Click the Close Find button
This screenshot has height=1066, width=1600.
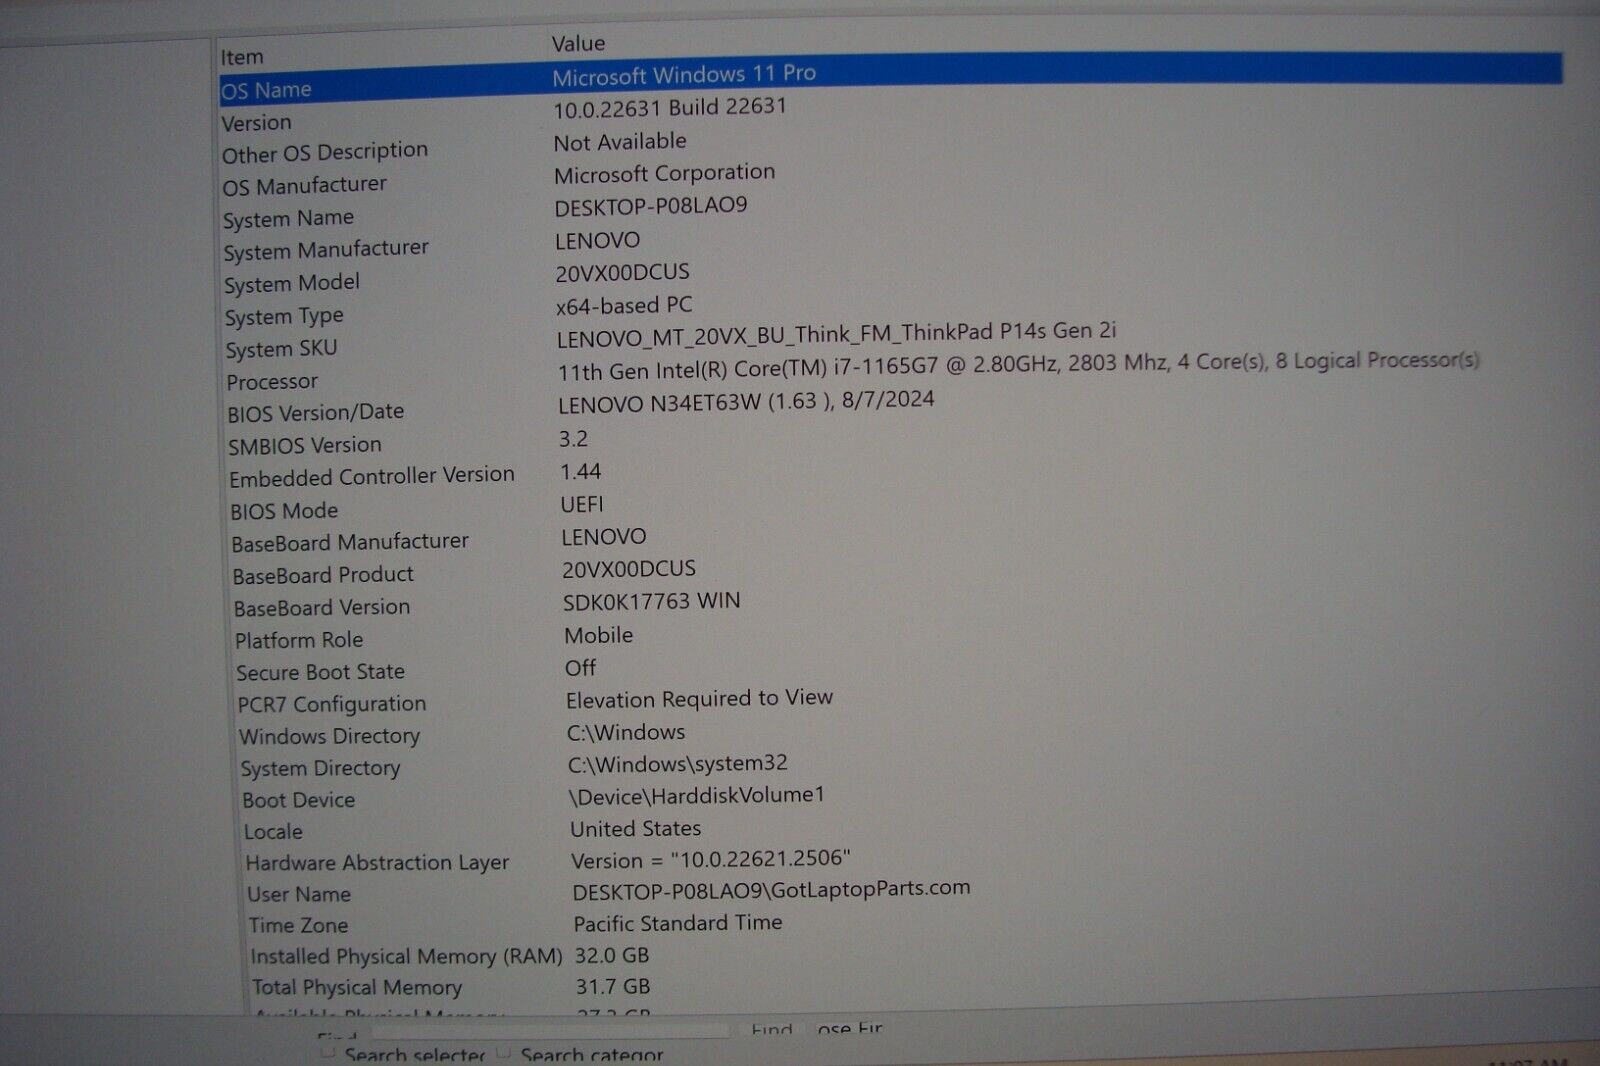[x=849, y=1028]
